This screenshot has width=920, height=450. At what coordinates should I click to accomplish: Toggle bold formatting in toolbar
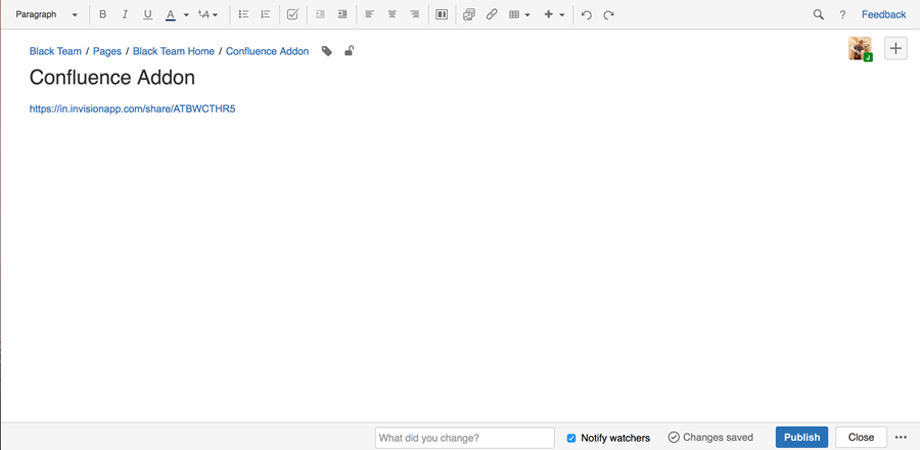pyautogui.click(x=102, y=15)
